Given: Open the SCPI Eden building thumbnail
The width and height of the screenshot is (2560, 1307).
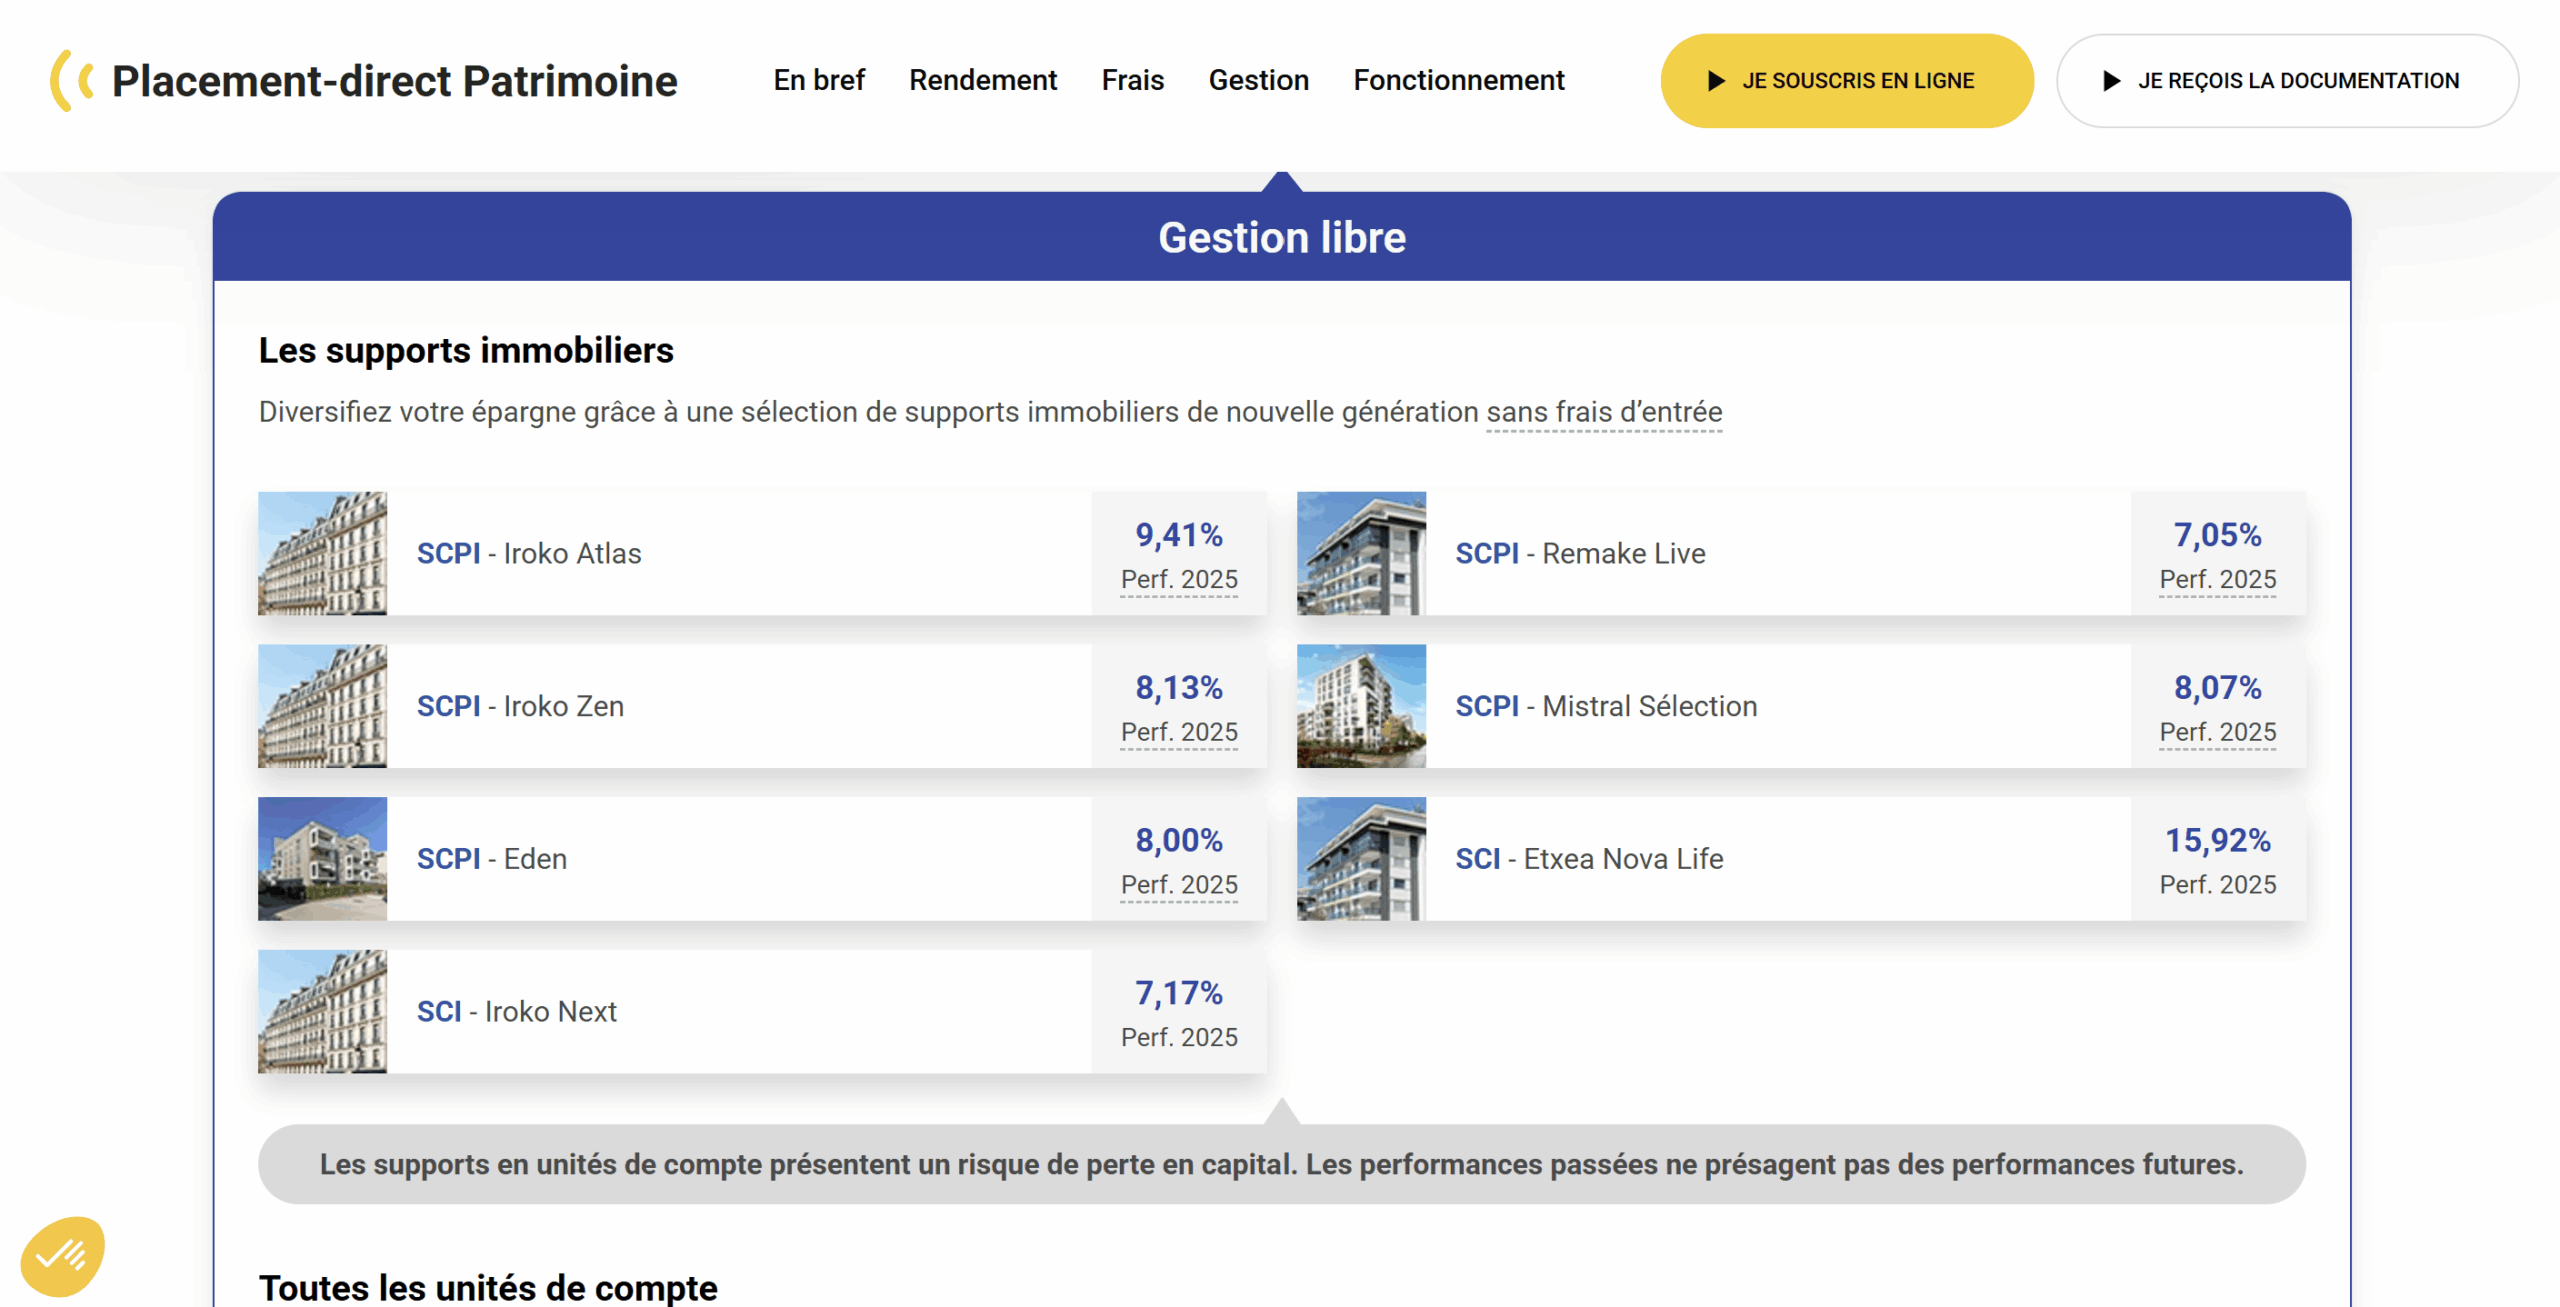Looking at the screenshot, I should point(322,859).
